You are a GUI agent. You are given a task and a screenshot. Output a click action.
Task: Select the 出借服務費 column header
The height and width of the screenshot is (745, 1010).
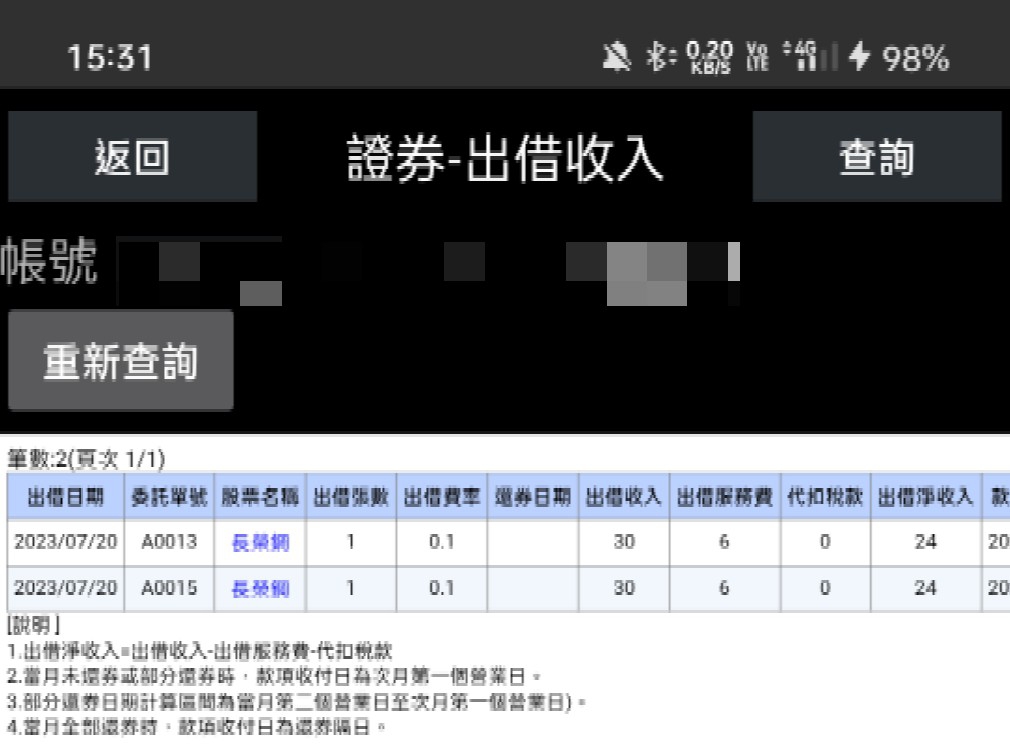coord(722,498)
